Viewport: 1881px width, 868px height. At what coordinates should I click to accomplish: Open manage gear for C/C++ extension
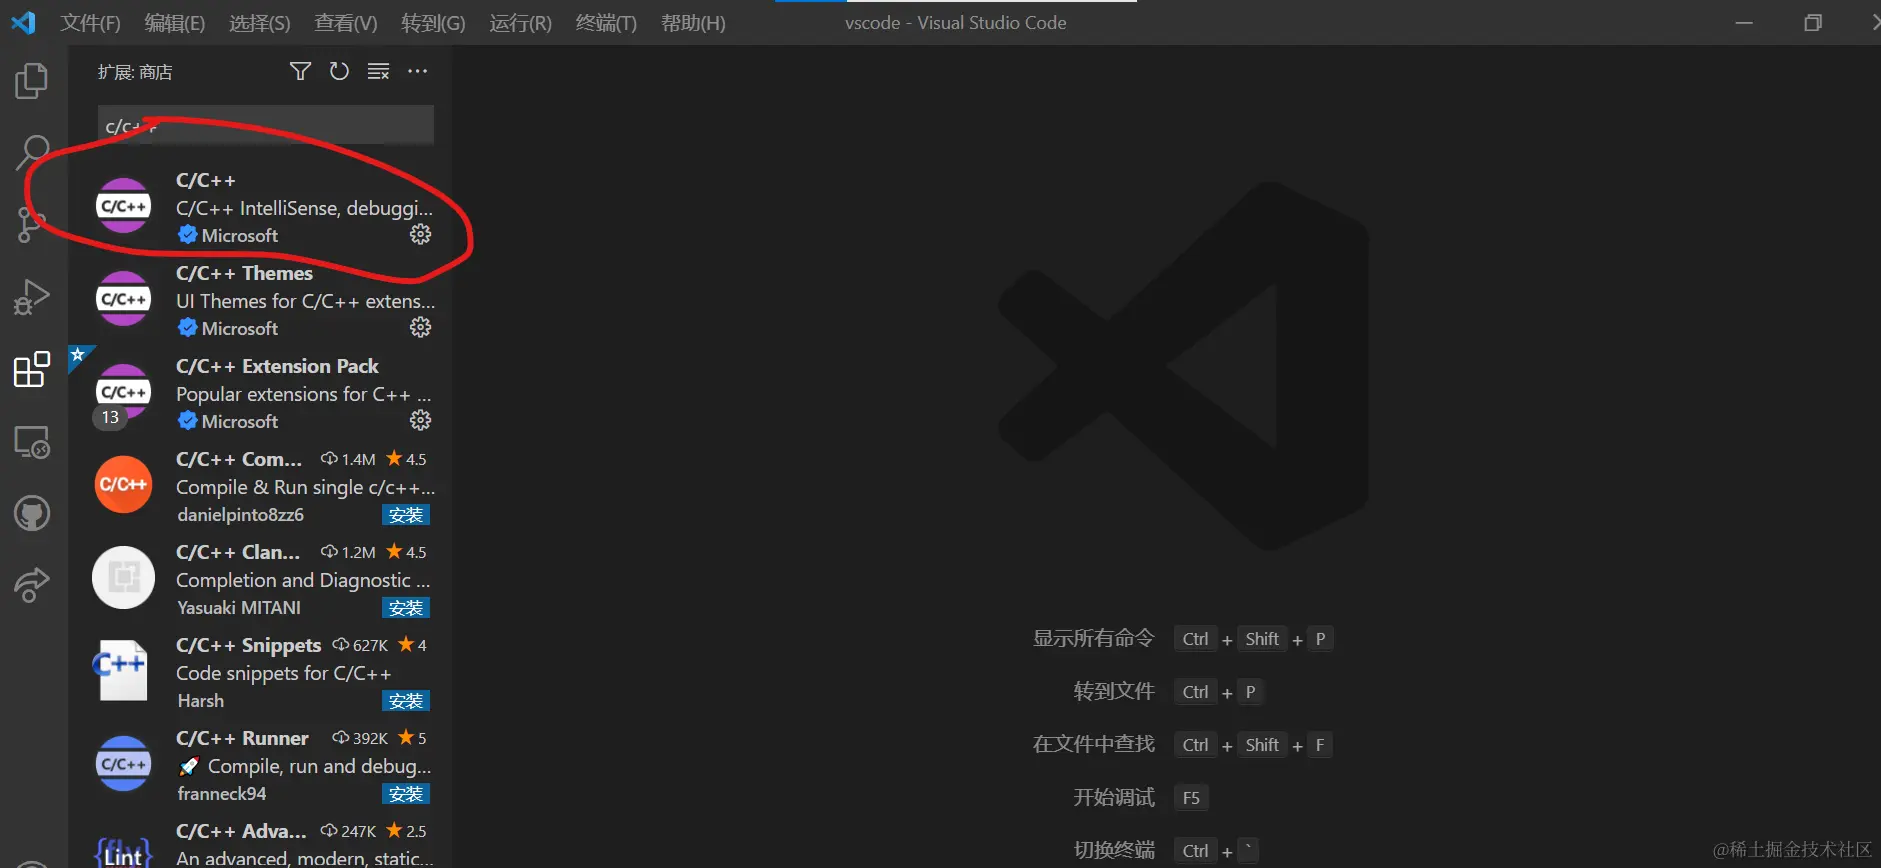coord(421,234)
